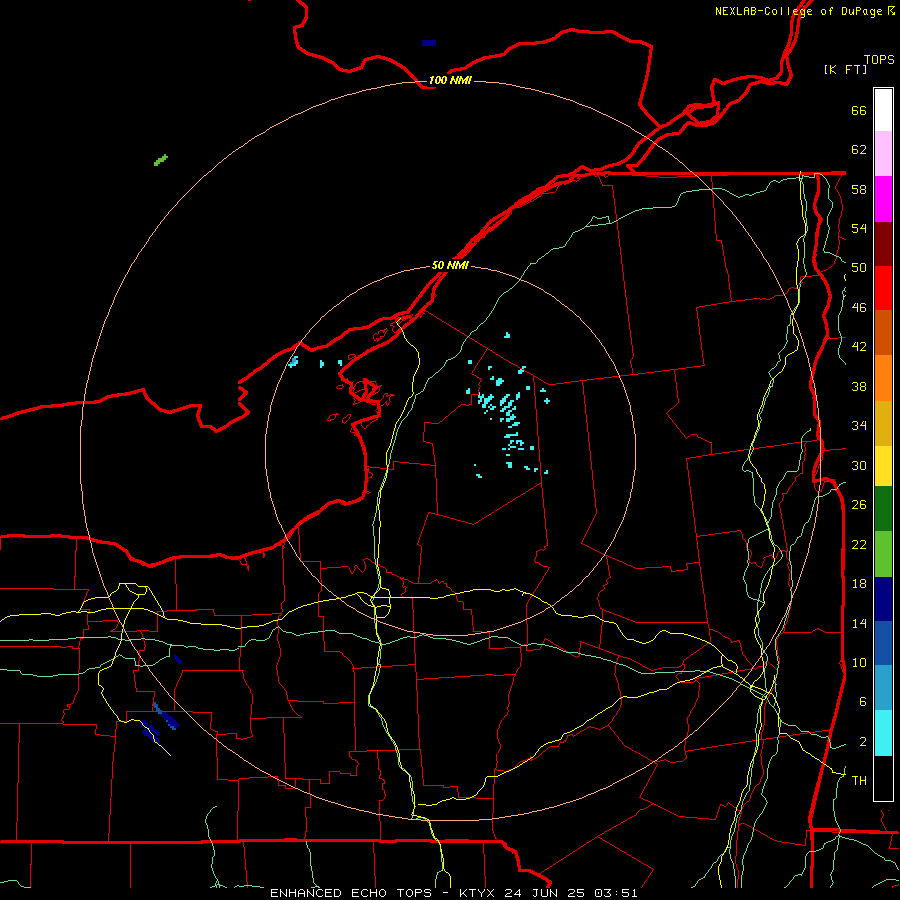Click the 38 scale label

(859, 386)
